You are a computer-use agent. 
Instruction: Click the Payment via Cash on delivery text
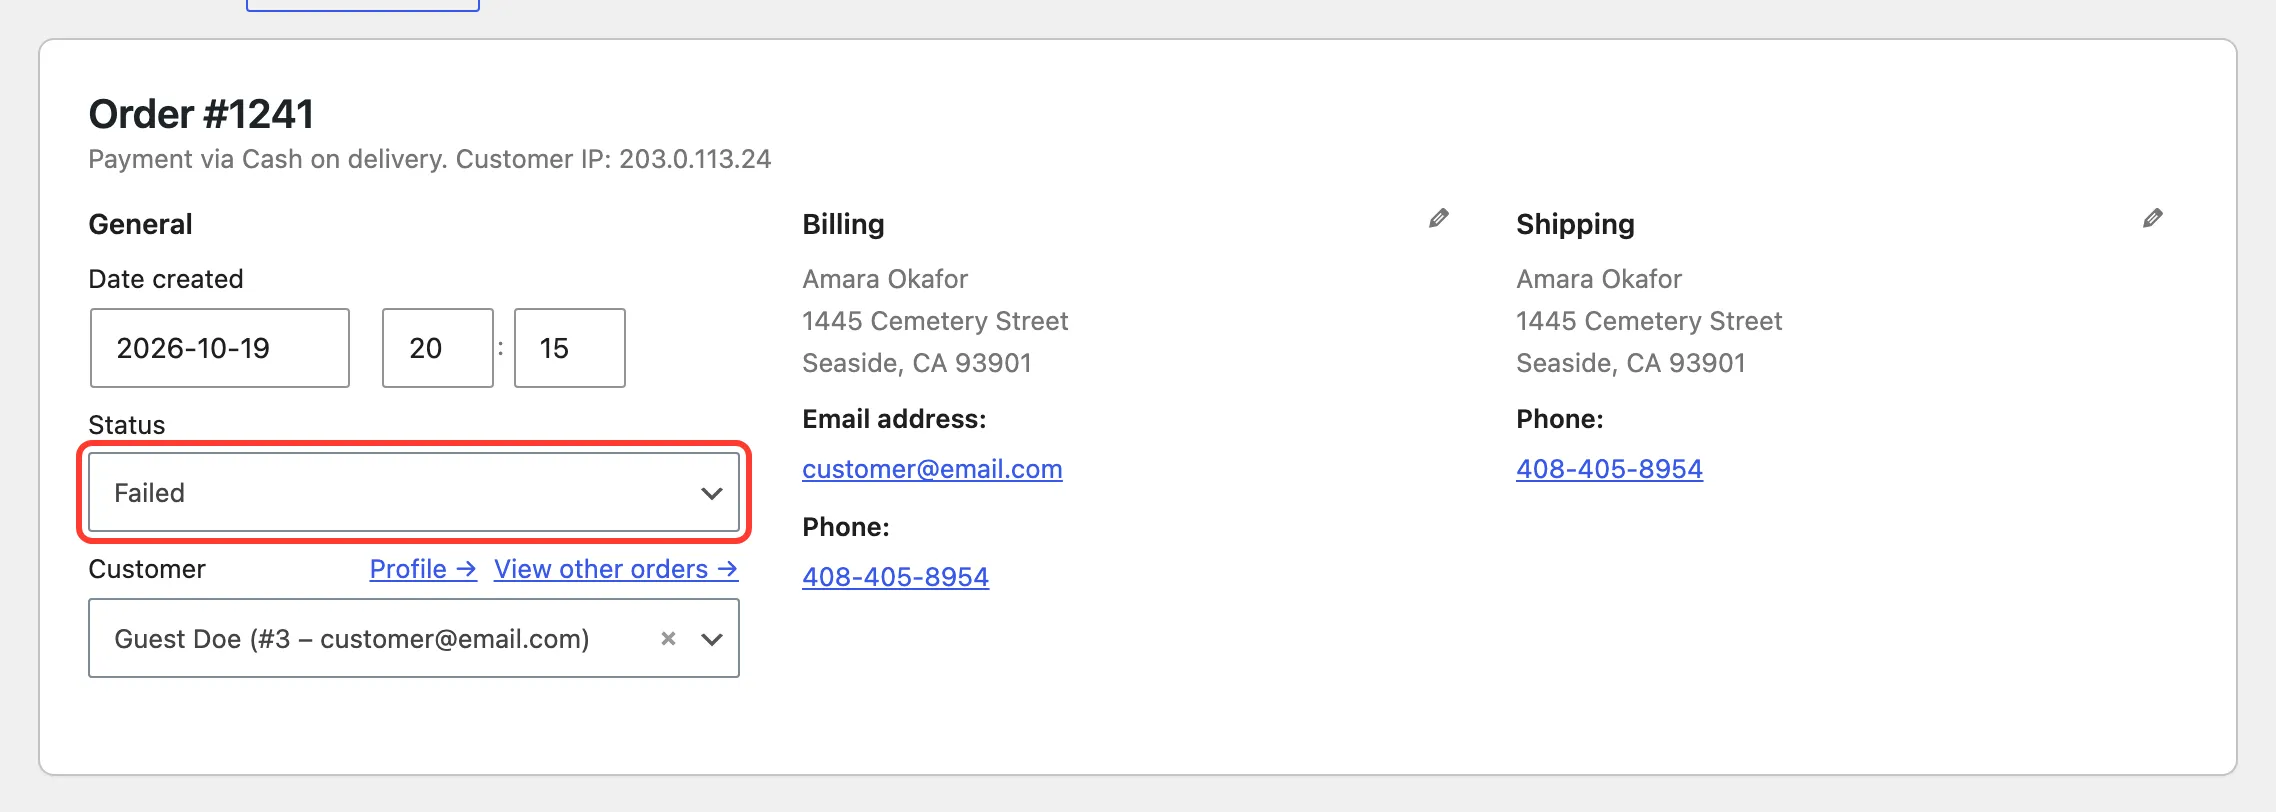(267, 159)
